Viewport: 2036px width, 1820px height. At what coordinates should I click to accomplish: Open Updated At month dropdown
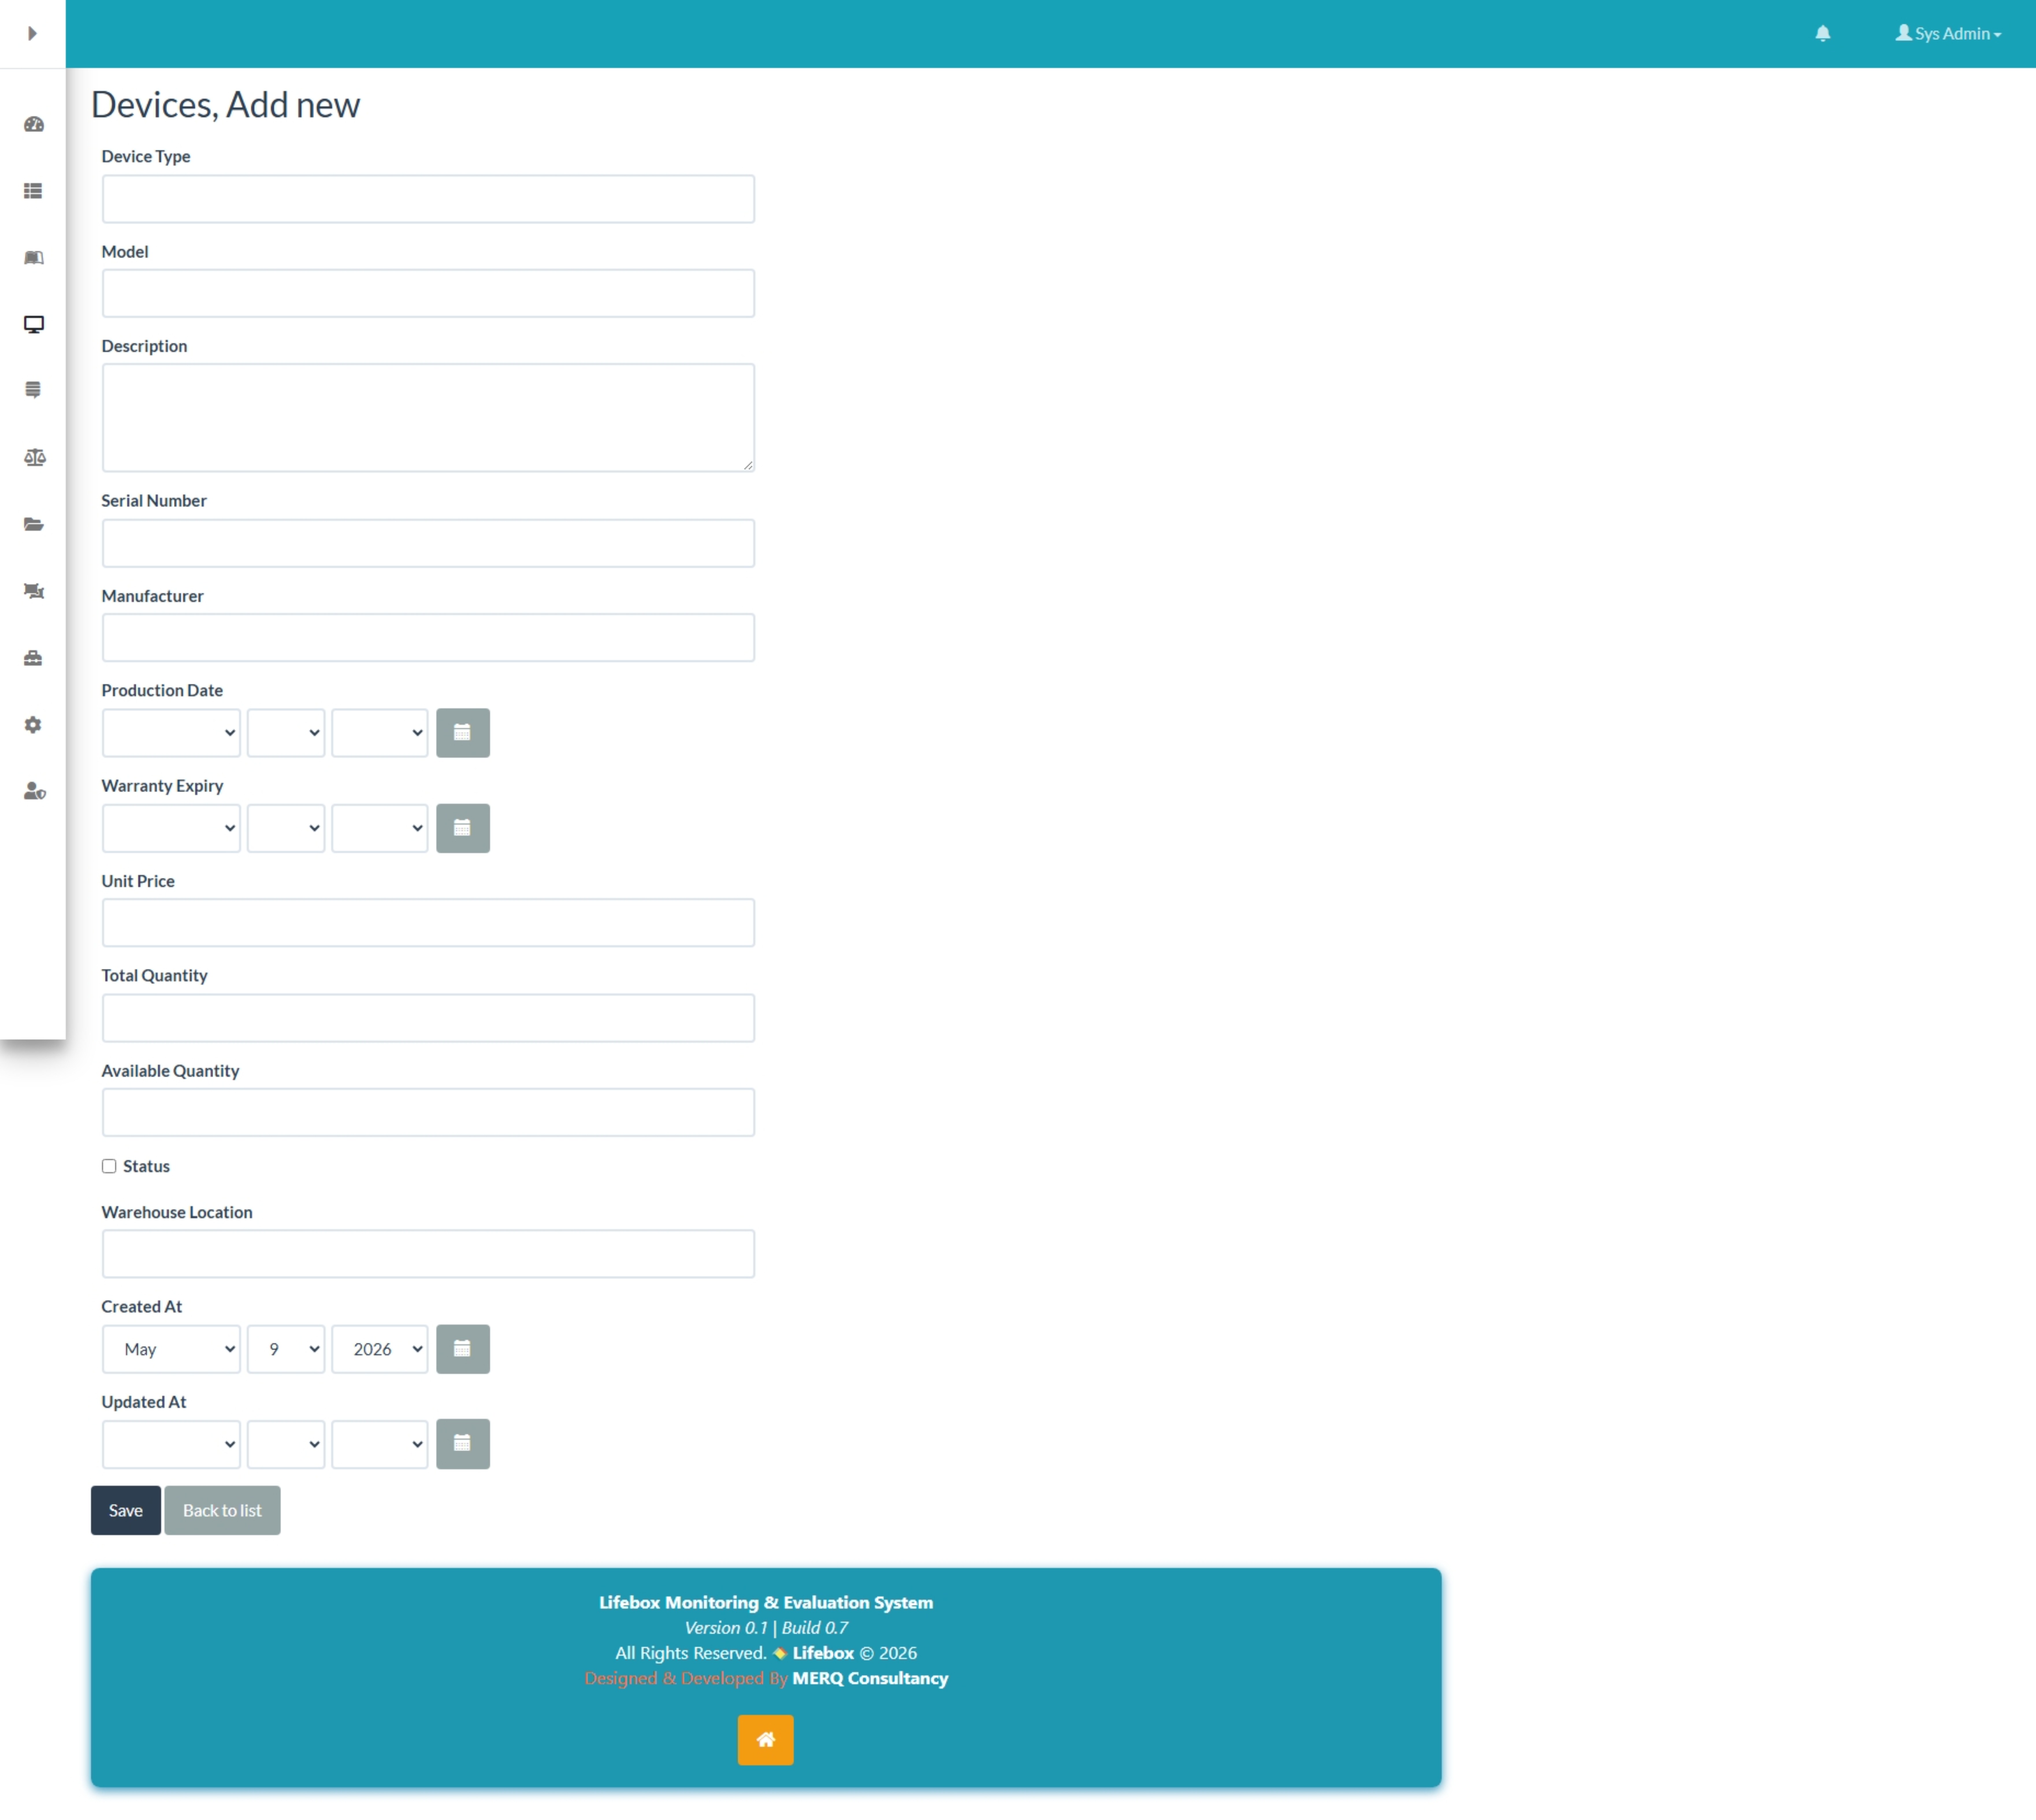point(171,1444)
